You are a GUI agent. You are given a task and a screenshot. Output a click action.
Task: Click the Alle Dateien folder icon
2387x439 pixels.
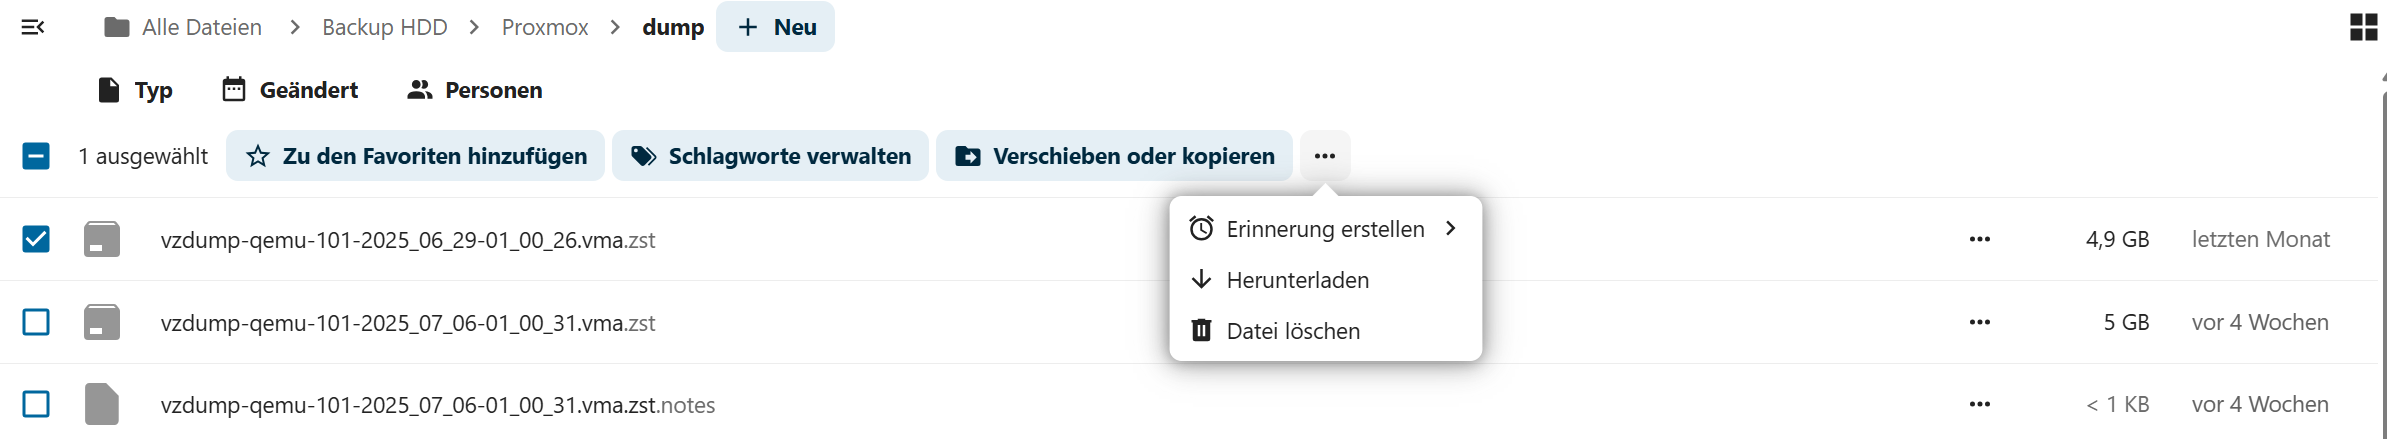117,27
